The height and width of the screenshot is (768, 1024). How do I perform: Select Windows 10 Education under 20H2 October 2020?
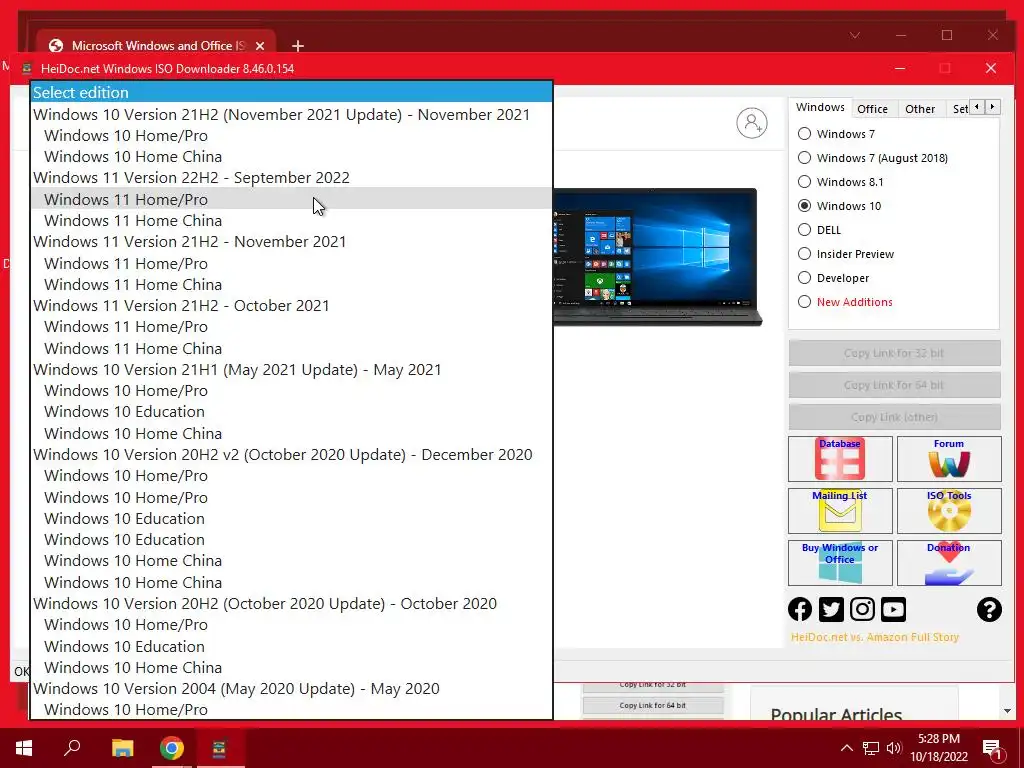[291, 647]
